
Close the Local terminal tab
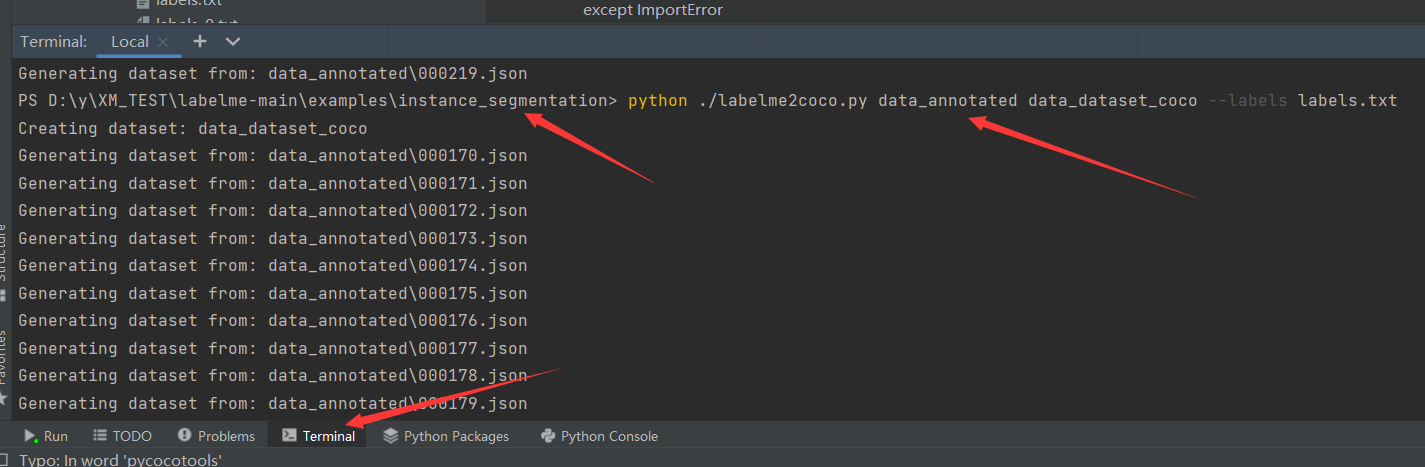pyautogui.click(x=164, y=42)
